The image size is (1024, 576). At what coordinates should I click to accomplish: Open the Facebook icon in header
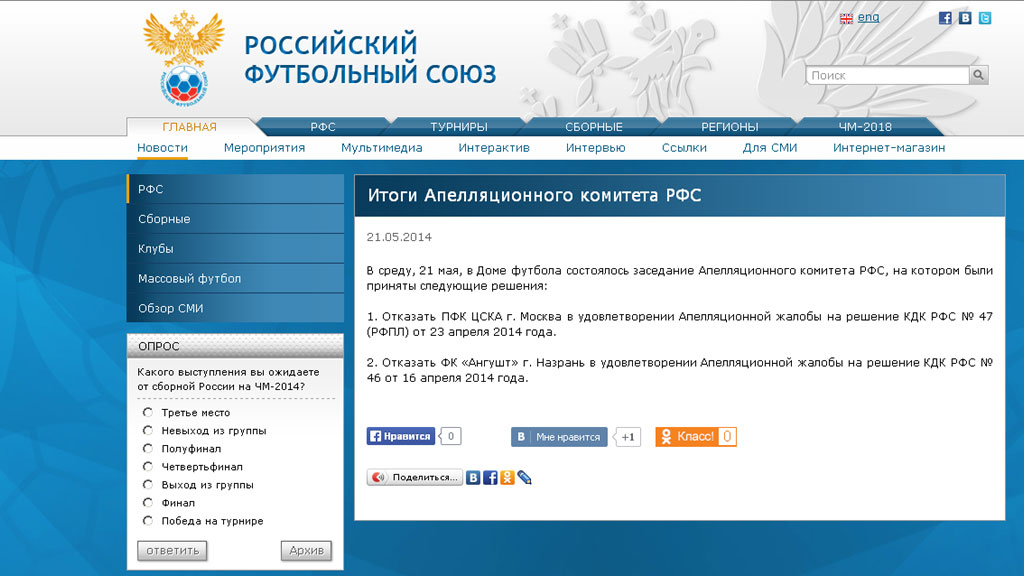[x=945, y=18]
